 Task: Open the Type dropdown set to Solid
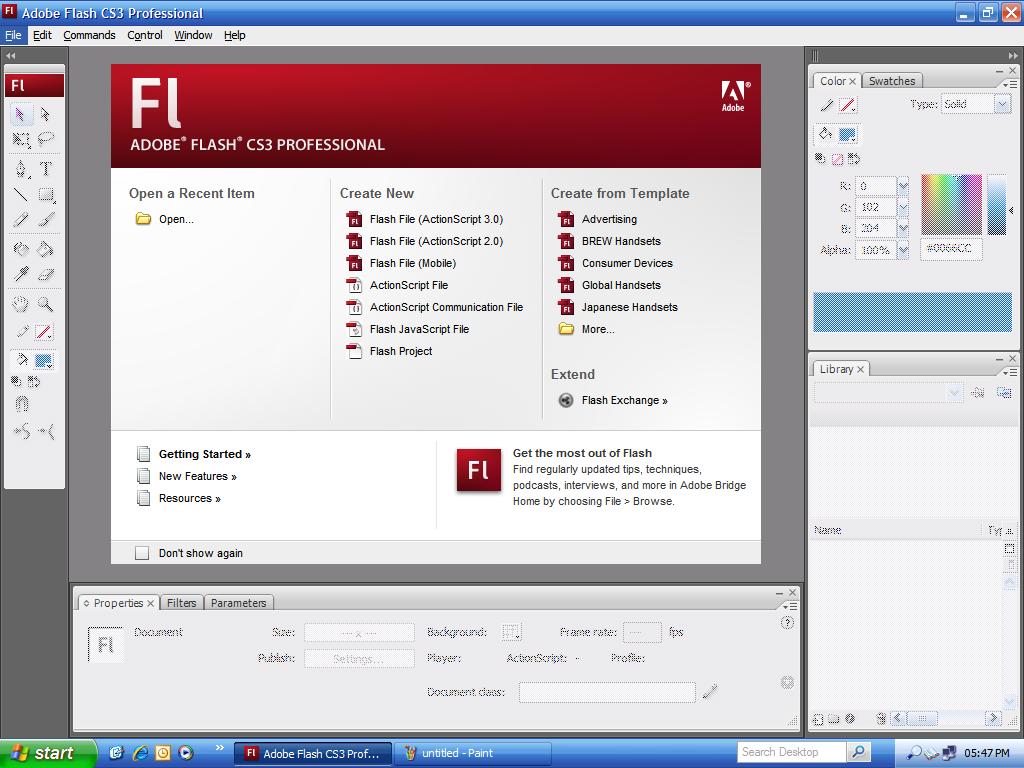[1002, 104]
